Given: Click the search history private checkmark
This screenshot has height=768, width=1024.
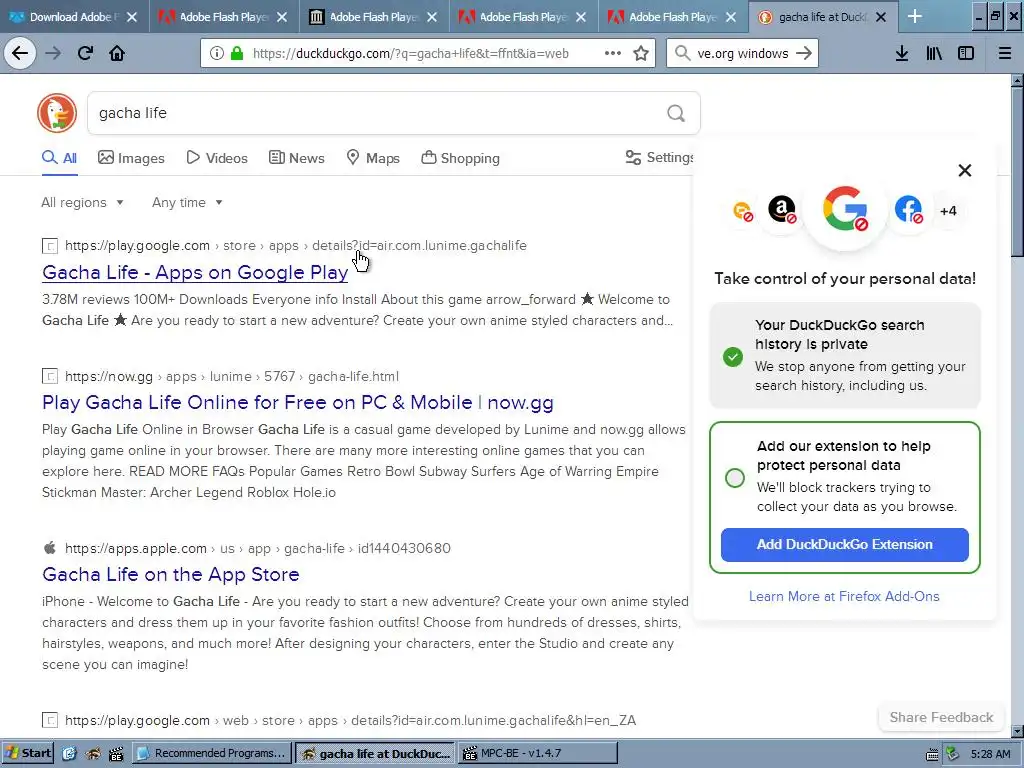Looking at the screenshot, I should pos(733,357).
